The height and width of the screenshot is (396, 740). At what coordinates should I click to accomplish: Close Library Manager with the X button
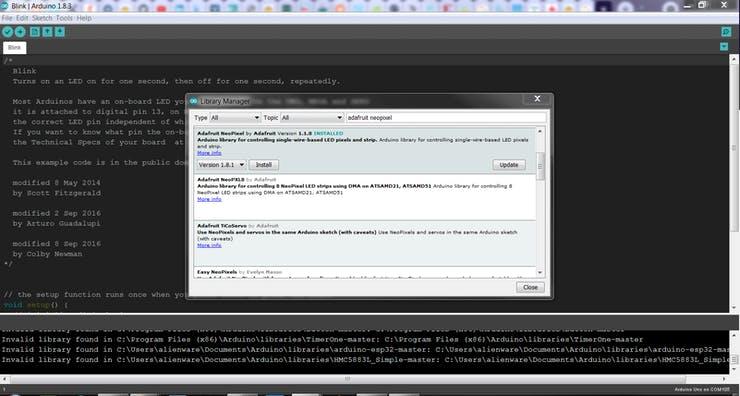coord(537,99)
